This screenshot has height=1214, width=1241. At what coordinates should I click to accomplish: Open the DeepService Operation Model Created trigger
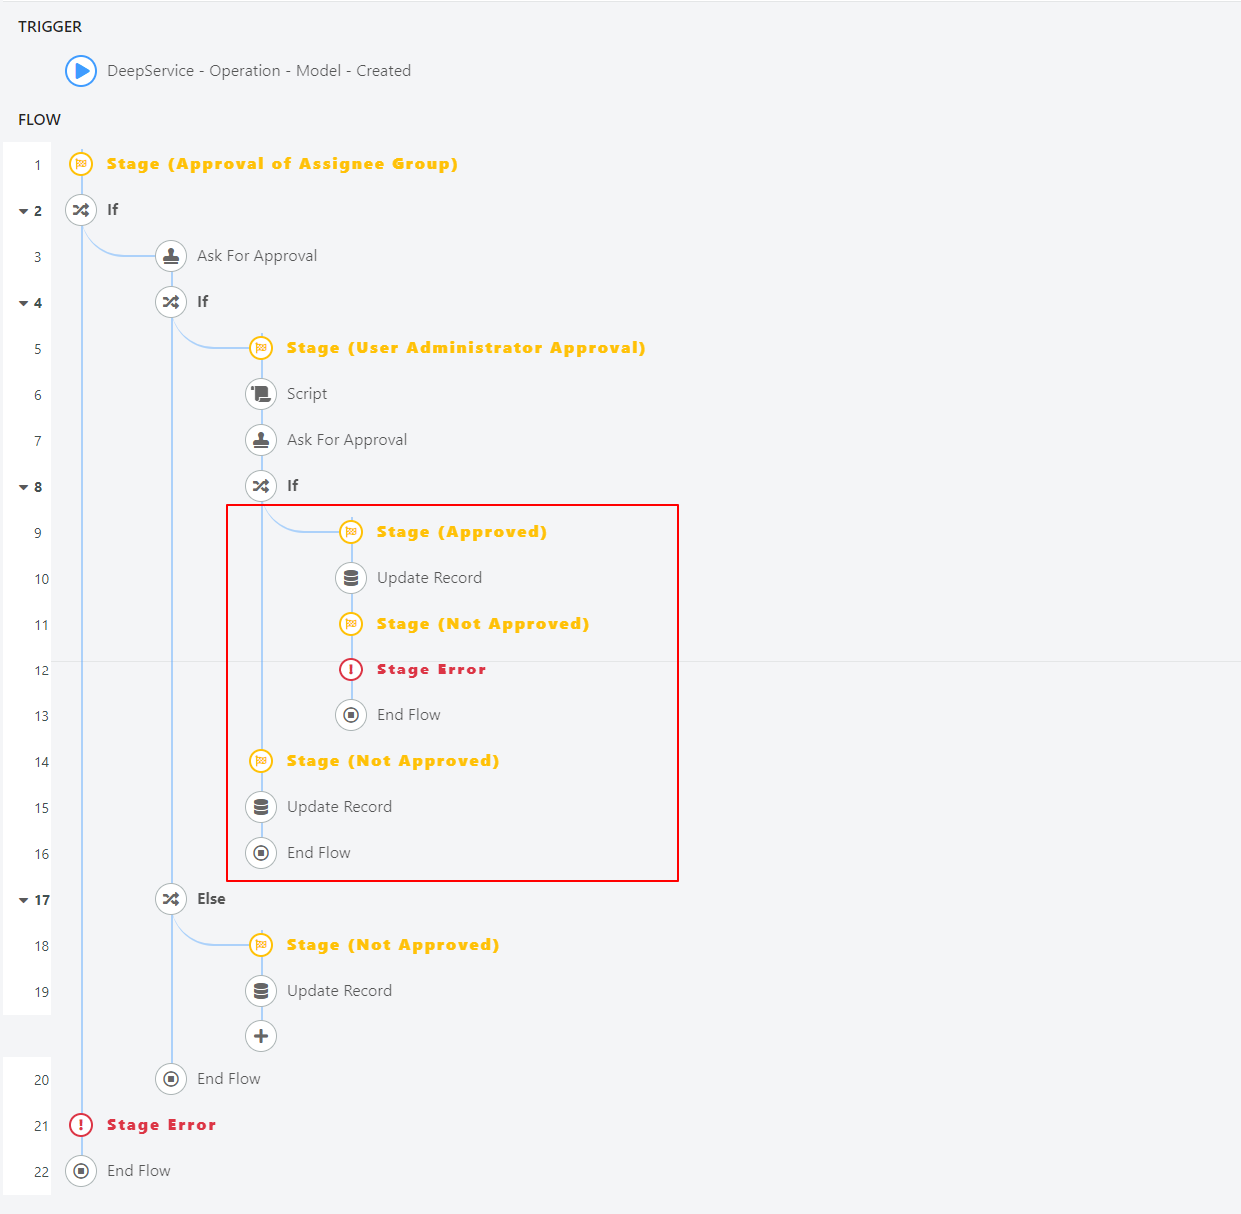[x=259, y=71]
